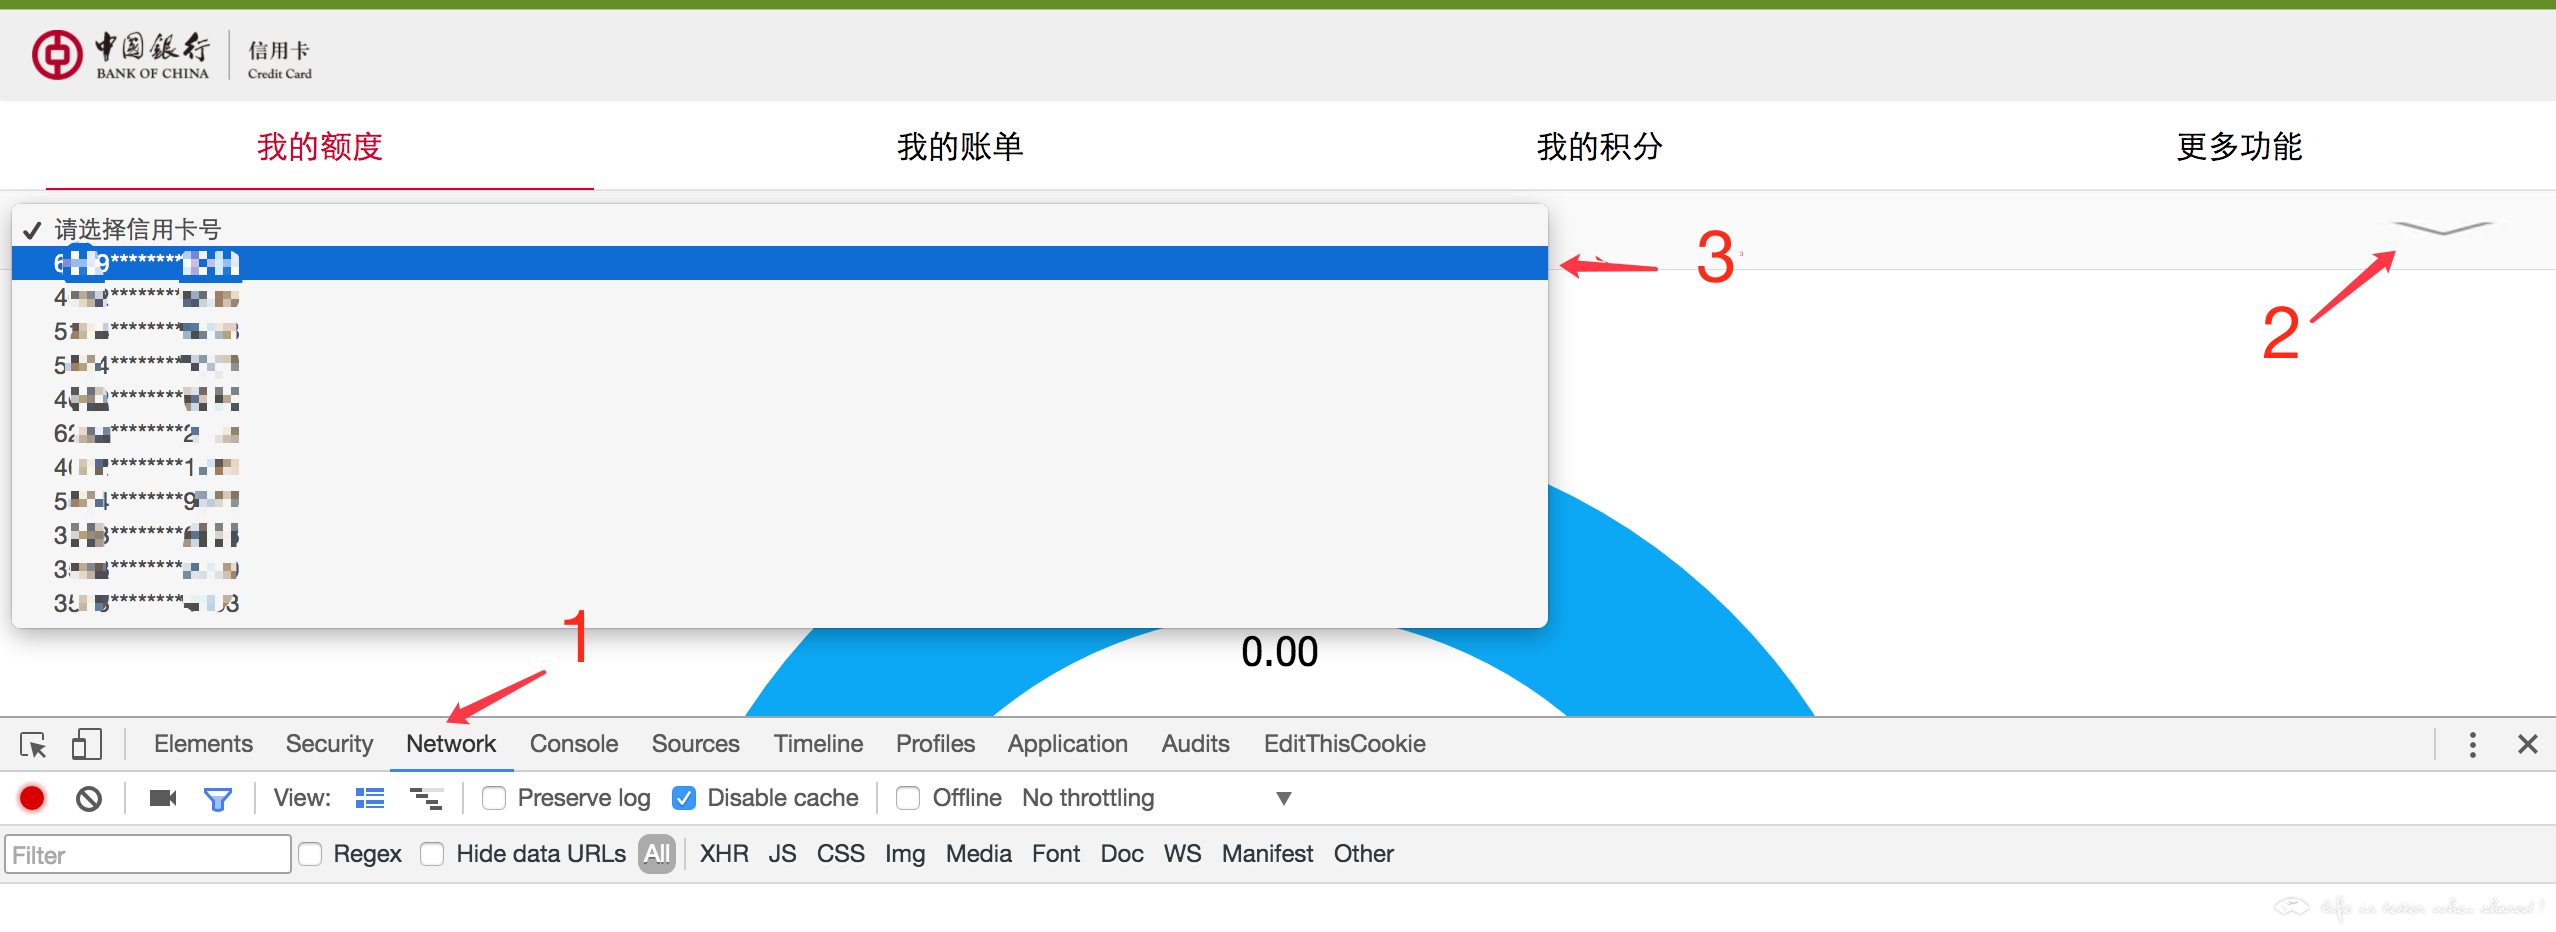The height and width of the screenshot is (932, 2556).
Task: Filter requests by Media
Action: [979, 854]
